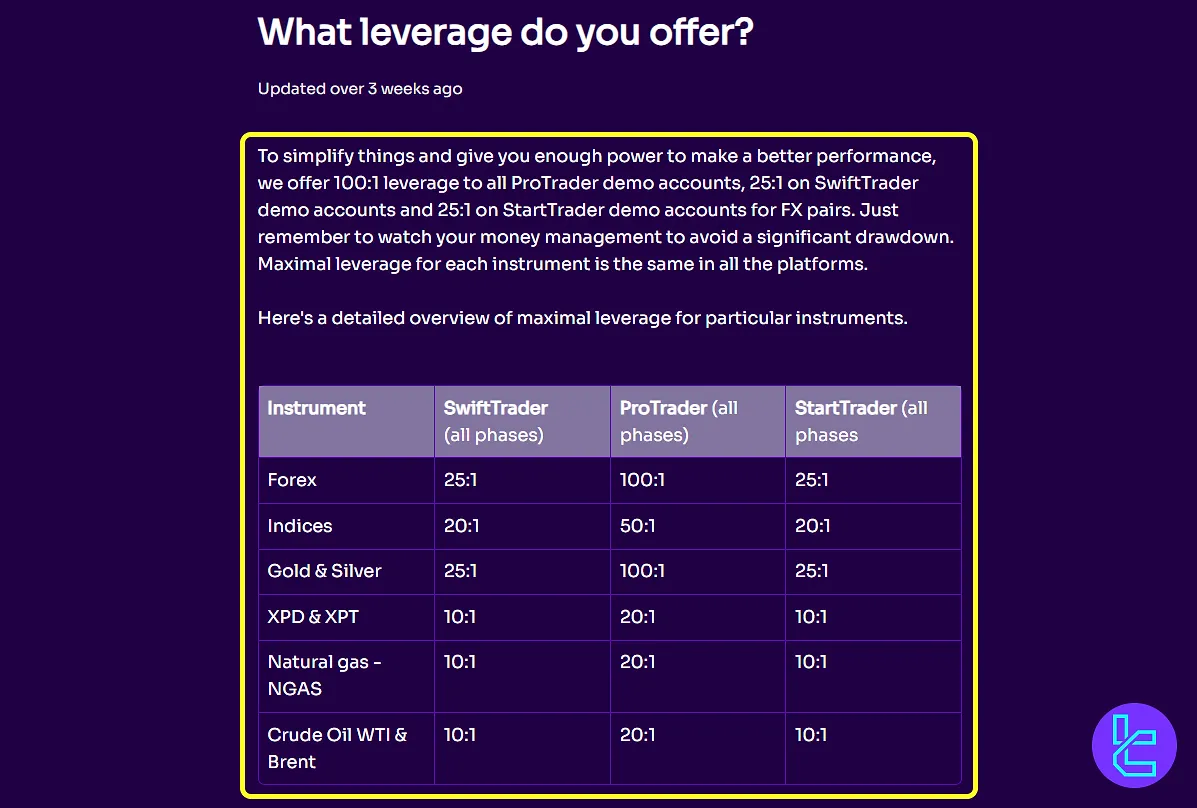The height and width of the screenshot is (808, 1197).
Task: Click the Indices row label
Action: [300, 526]
